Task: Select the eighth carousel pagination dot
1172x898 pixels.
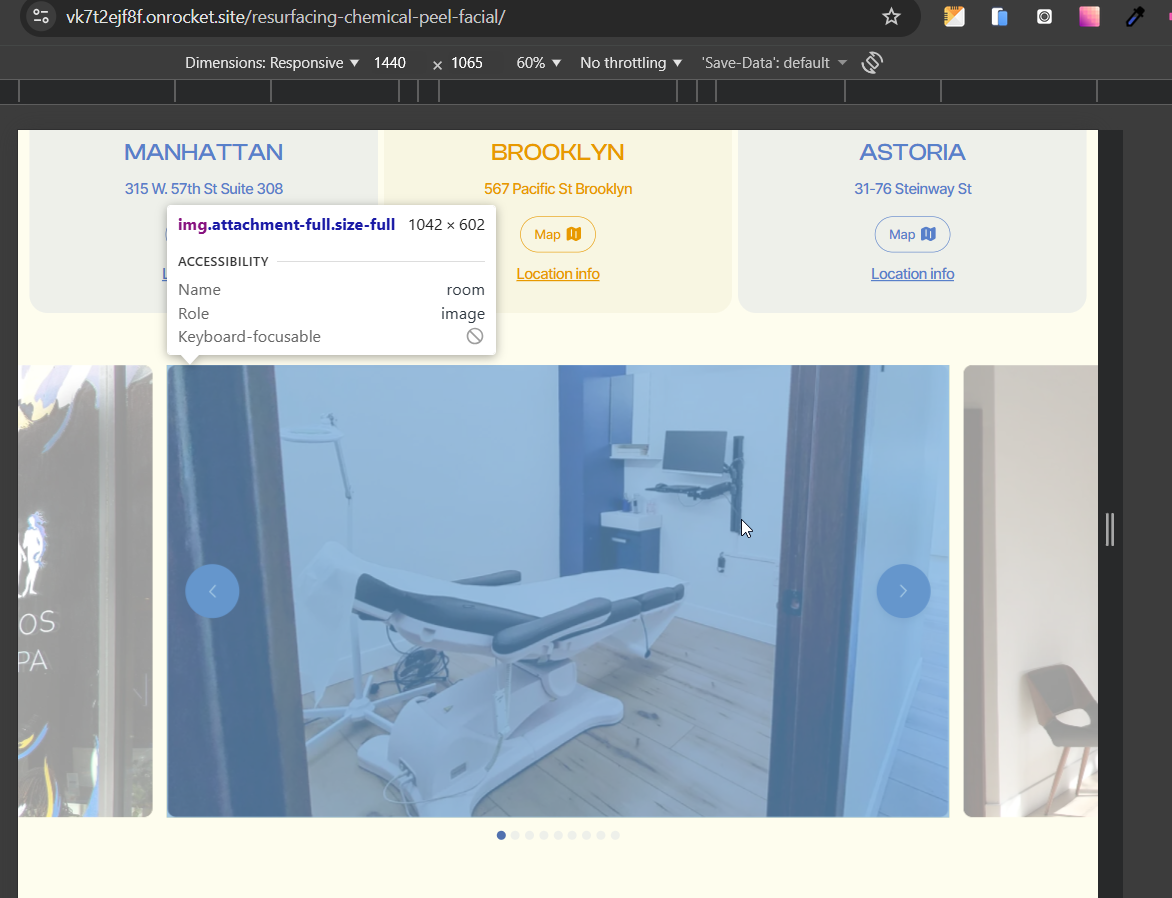Action: pos(601,835)
